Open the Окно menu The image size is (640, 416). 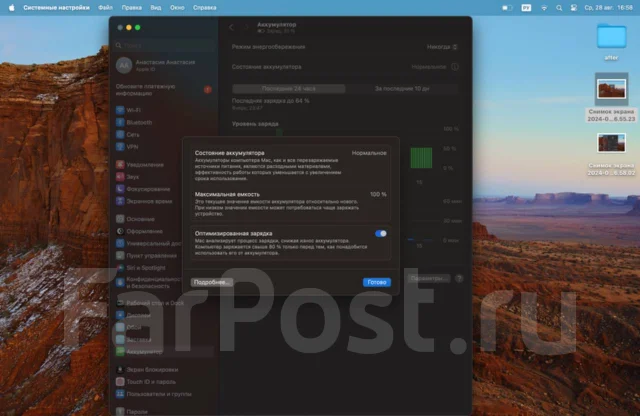[x=177, y=8]
